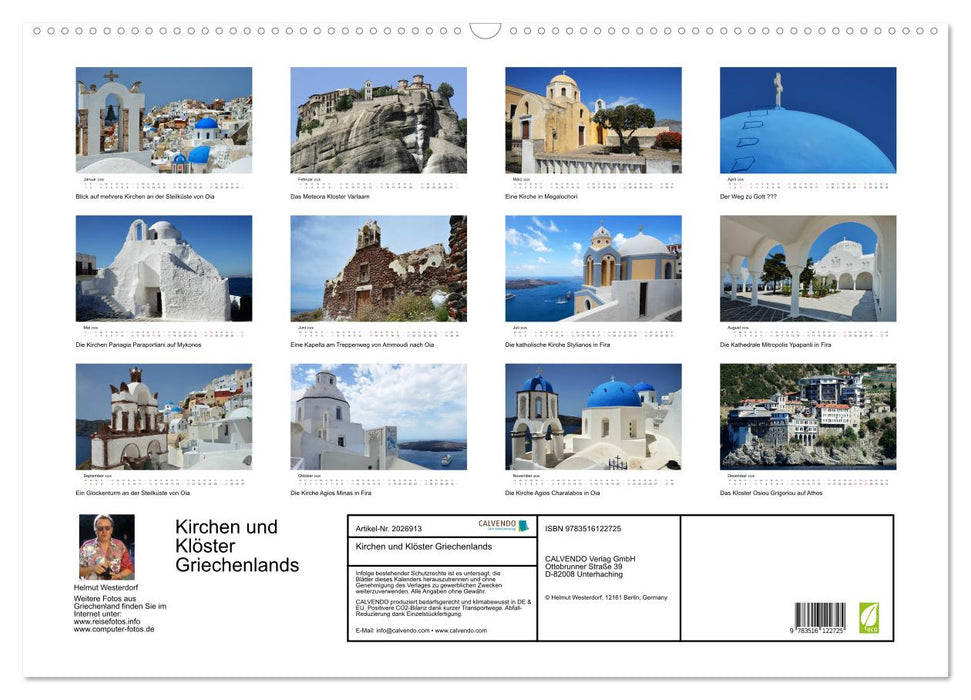Image resolution: width=971 pixels, height=700 pixels.
Task: Open the March photo of Kirche in Megalochori
Action: click(592, 118)
